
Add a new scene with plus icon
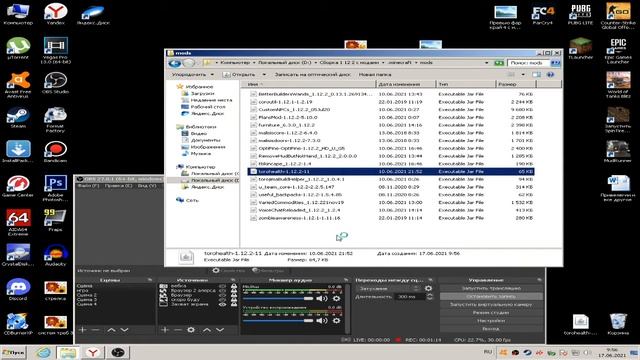(82, 329)
